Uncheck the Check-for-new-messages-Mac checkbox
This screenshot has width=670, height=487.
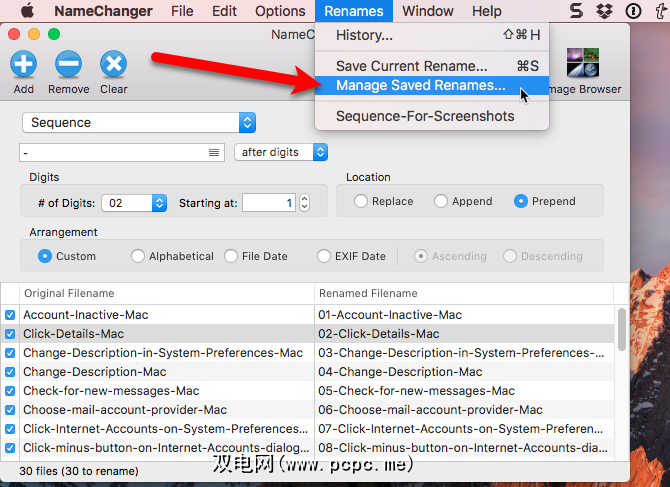pos(10,391)
